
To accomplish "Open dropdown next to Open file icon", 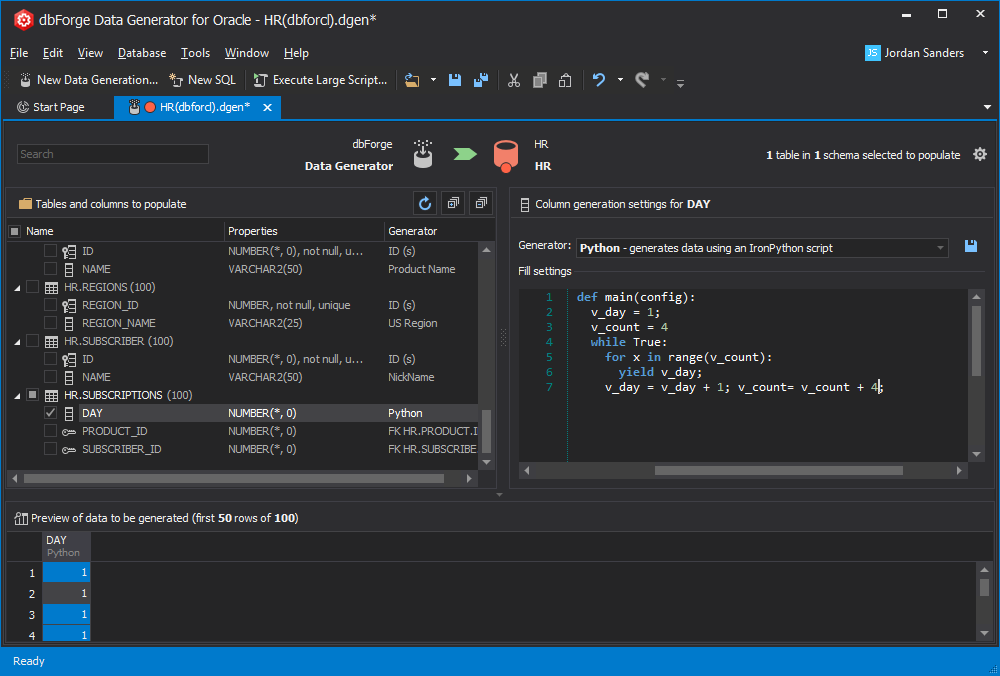I will (434, 80).
